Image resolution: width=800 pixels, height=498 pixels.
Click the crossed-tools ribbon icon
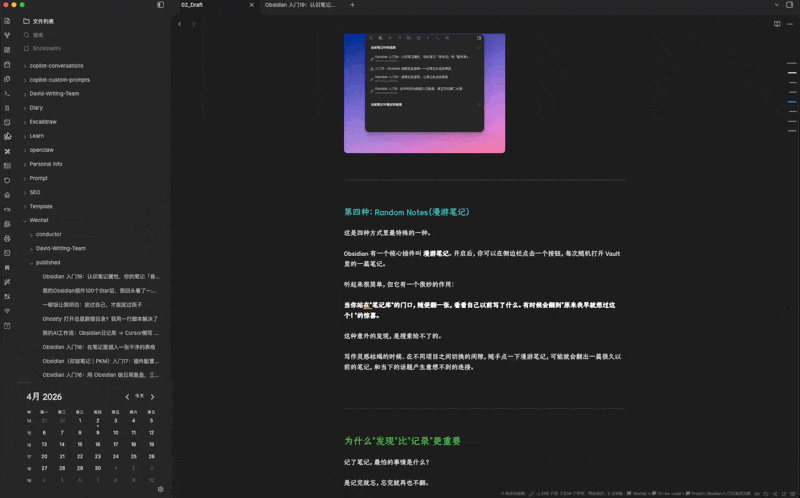[x=7, y=151]
